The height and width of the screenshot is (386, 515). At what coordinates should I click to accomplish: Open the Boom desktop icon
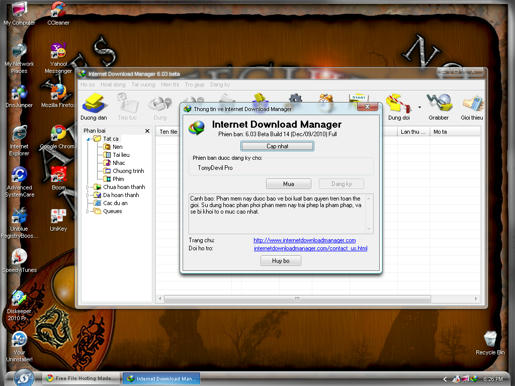(58, 179)
